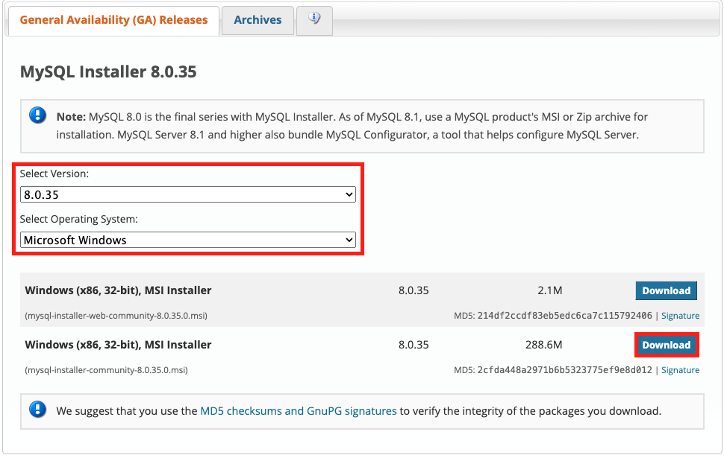
Task: Open the General Availability (GA) Releases tab
Action: click(114, 21)
